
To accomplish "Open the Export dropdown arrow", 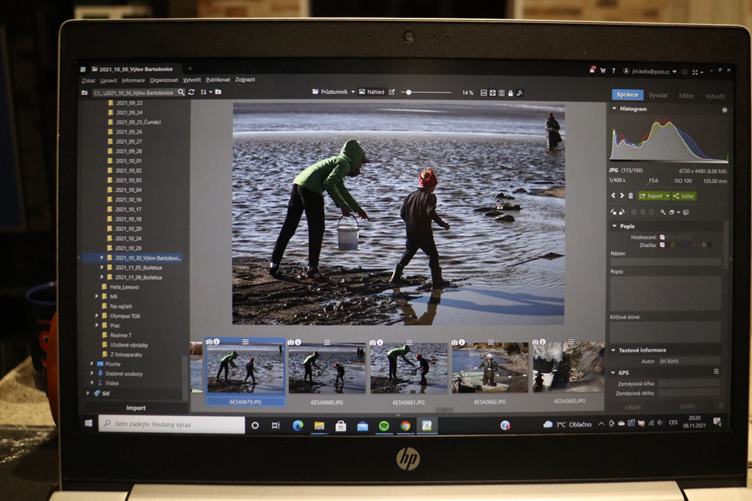I will pyautogui.click(x=667, y=196).
